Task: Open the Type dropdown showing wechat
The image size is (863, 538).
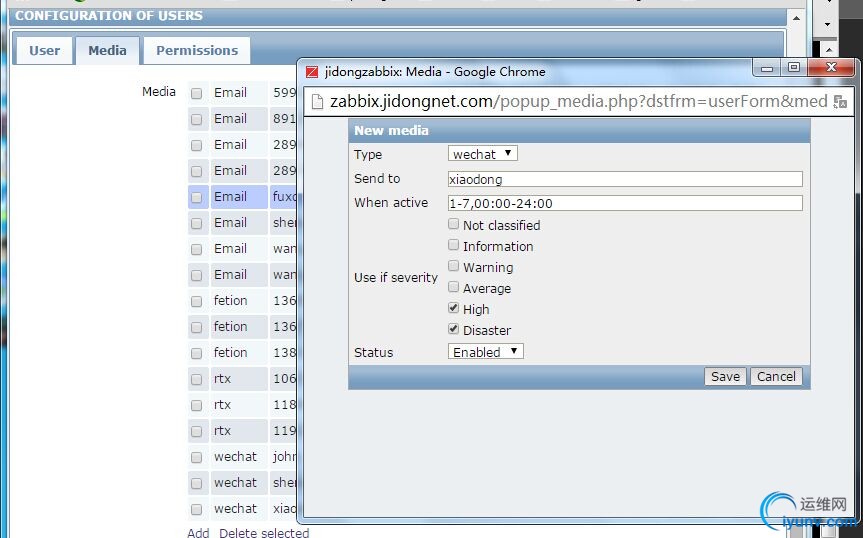Action: click(483, 153)
